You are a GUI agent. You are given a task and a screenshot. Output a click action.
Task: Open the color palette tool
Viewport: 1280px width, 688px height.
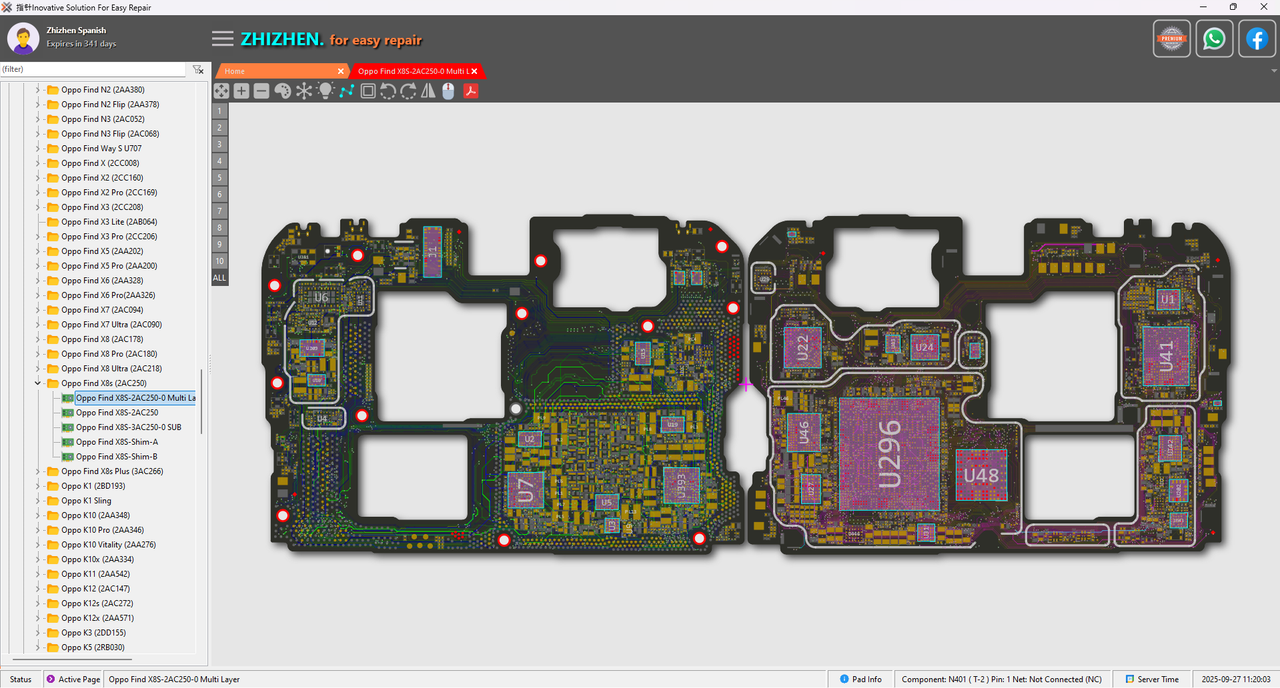click(282, 91)
